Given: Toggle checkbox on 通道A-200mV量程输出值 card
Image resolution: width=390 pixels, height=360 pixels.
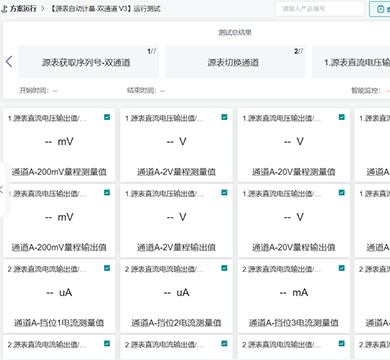Looking at the screenshot, I should point(107,192).
